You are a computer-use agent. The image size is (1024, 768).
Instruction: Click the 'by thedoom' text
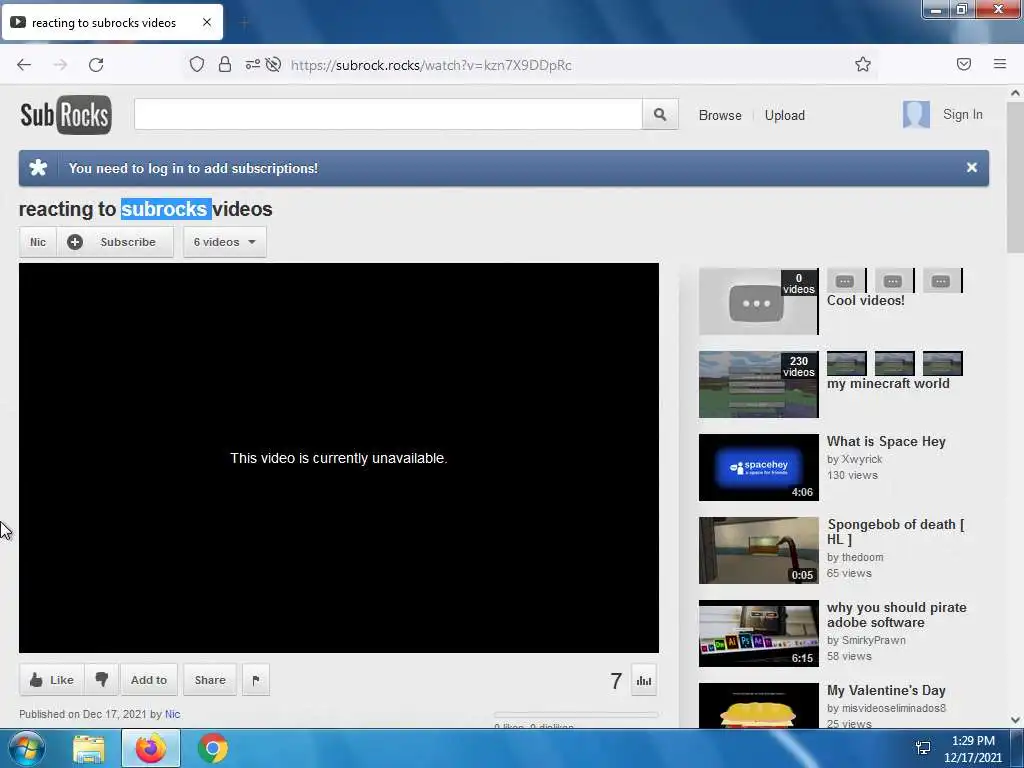(855, 557)
